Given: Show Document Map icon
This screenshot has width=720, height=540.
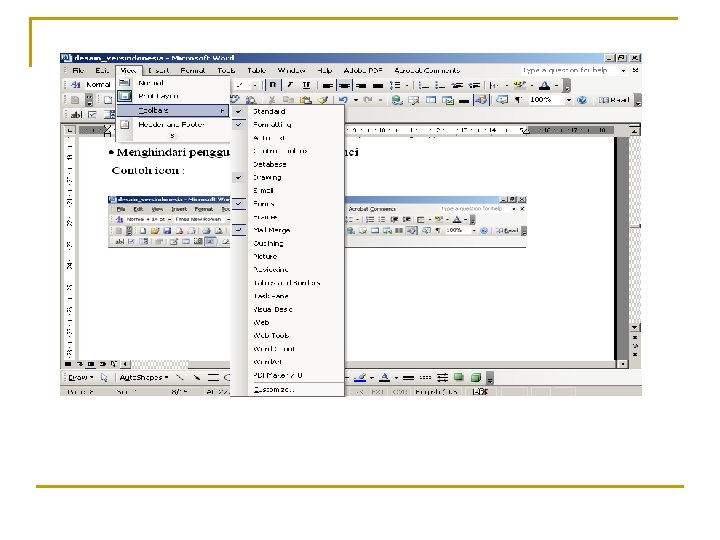Looking at the screenshot, I should (501, 100).
